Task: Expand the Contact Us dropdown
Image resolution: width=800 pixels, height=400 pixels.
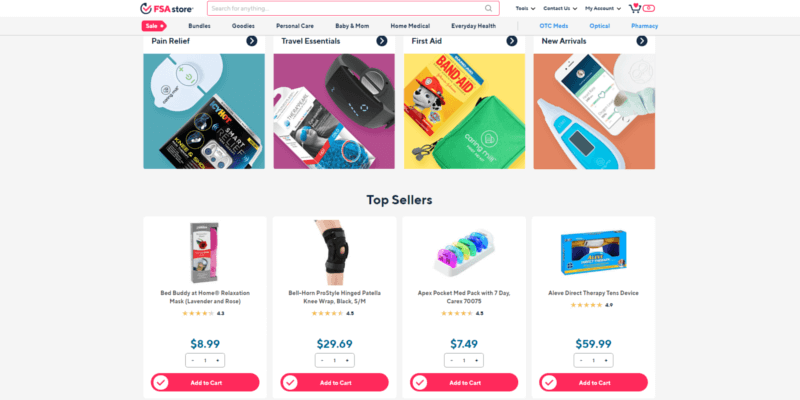Action: point(560,8)
